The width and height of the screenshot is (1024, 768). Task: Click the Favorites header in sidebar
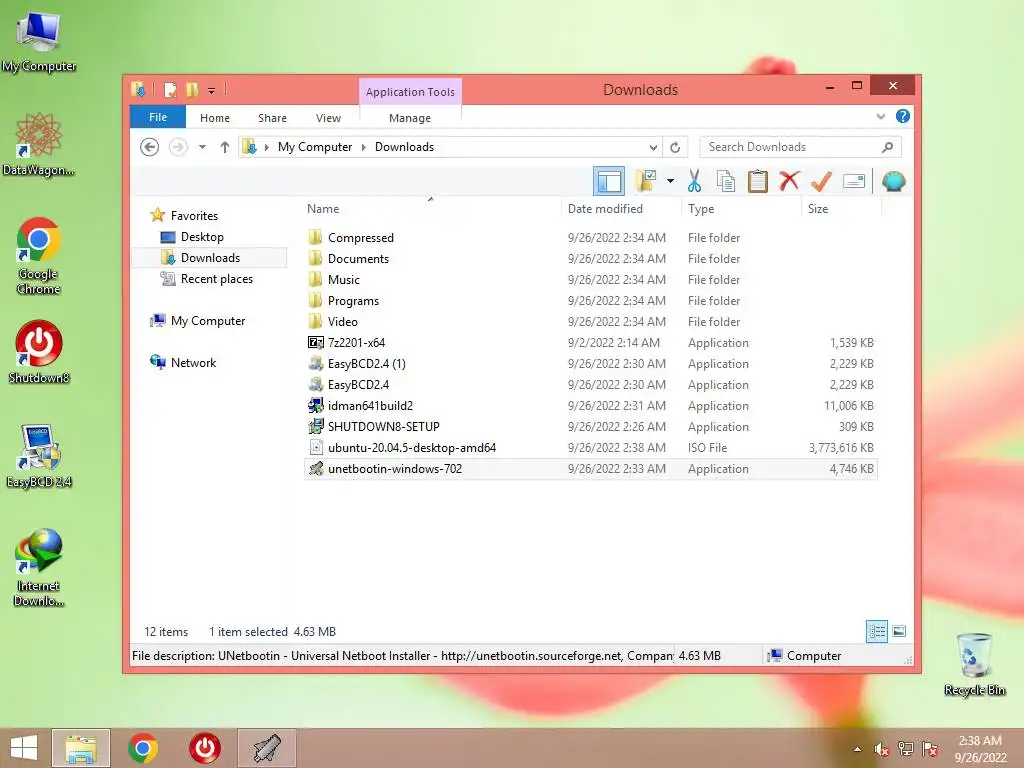click(x=194, y=216)
